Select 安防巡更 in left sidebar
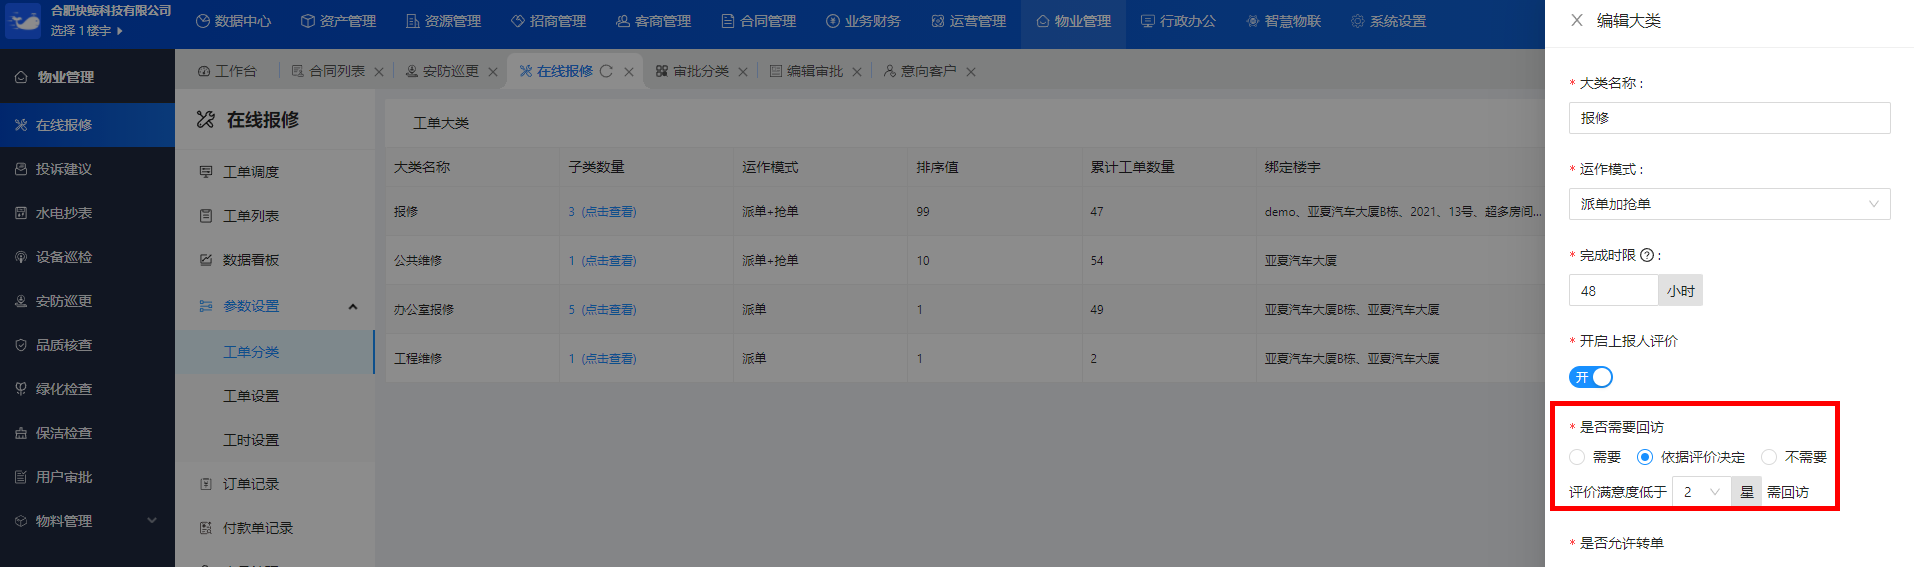Image resolution: width=1914 pixels, height=567 pixels. (87, 301)
